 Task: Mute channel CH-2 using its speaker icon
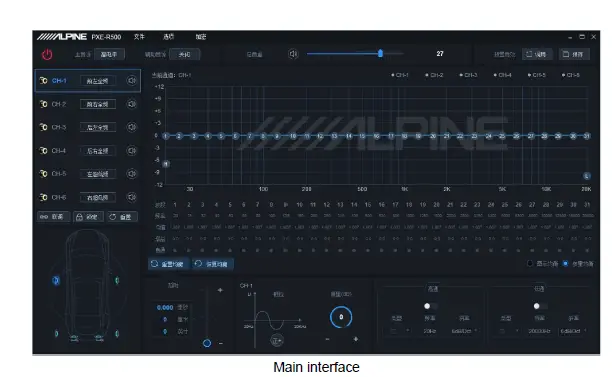pyautogui.click(x=132, y=104)
